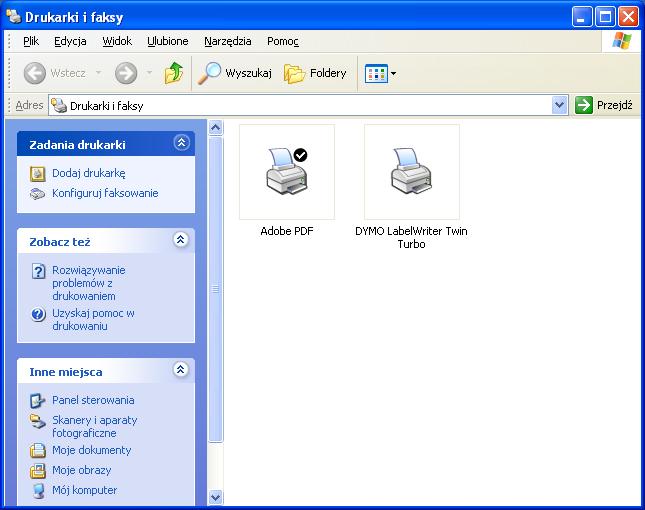The width and height of the screenshot is (645, 510).
Task: Click the Wyszukaj magnifier icon
Action: point(209,73)
